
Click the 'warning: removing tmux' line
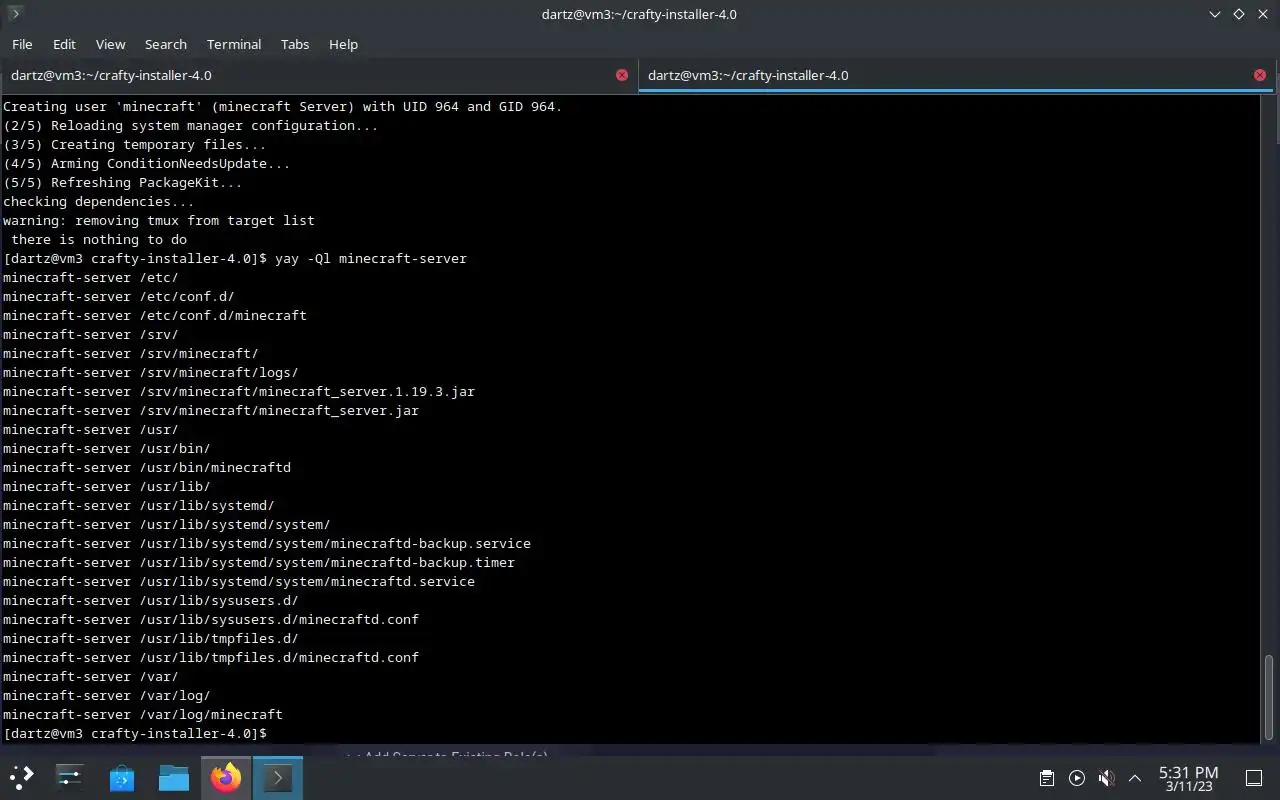coord(159,220)
